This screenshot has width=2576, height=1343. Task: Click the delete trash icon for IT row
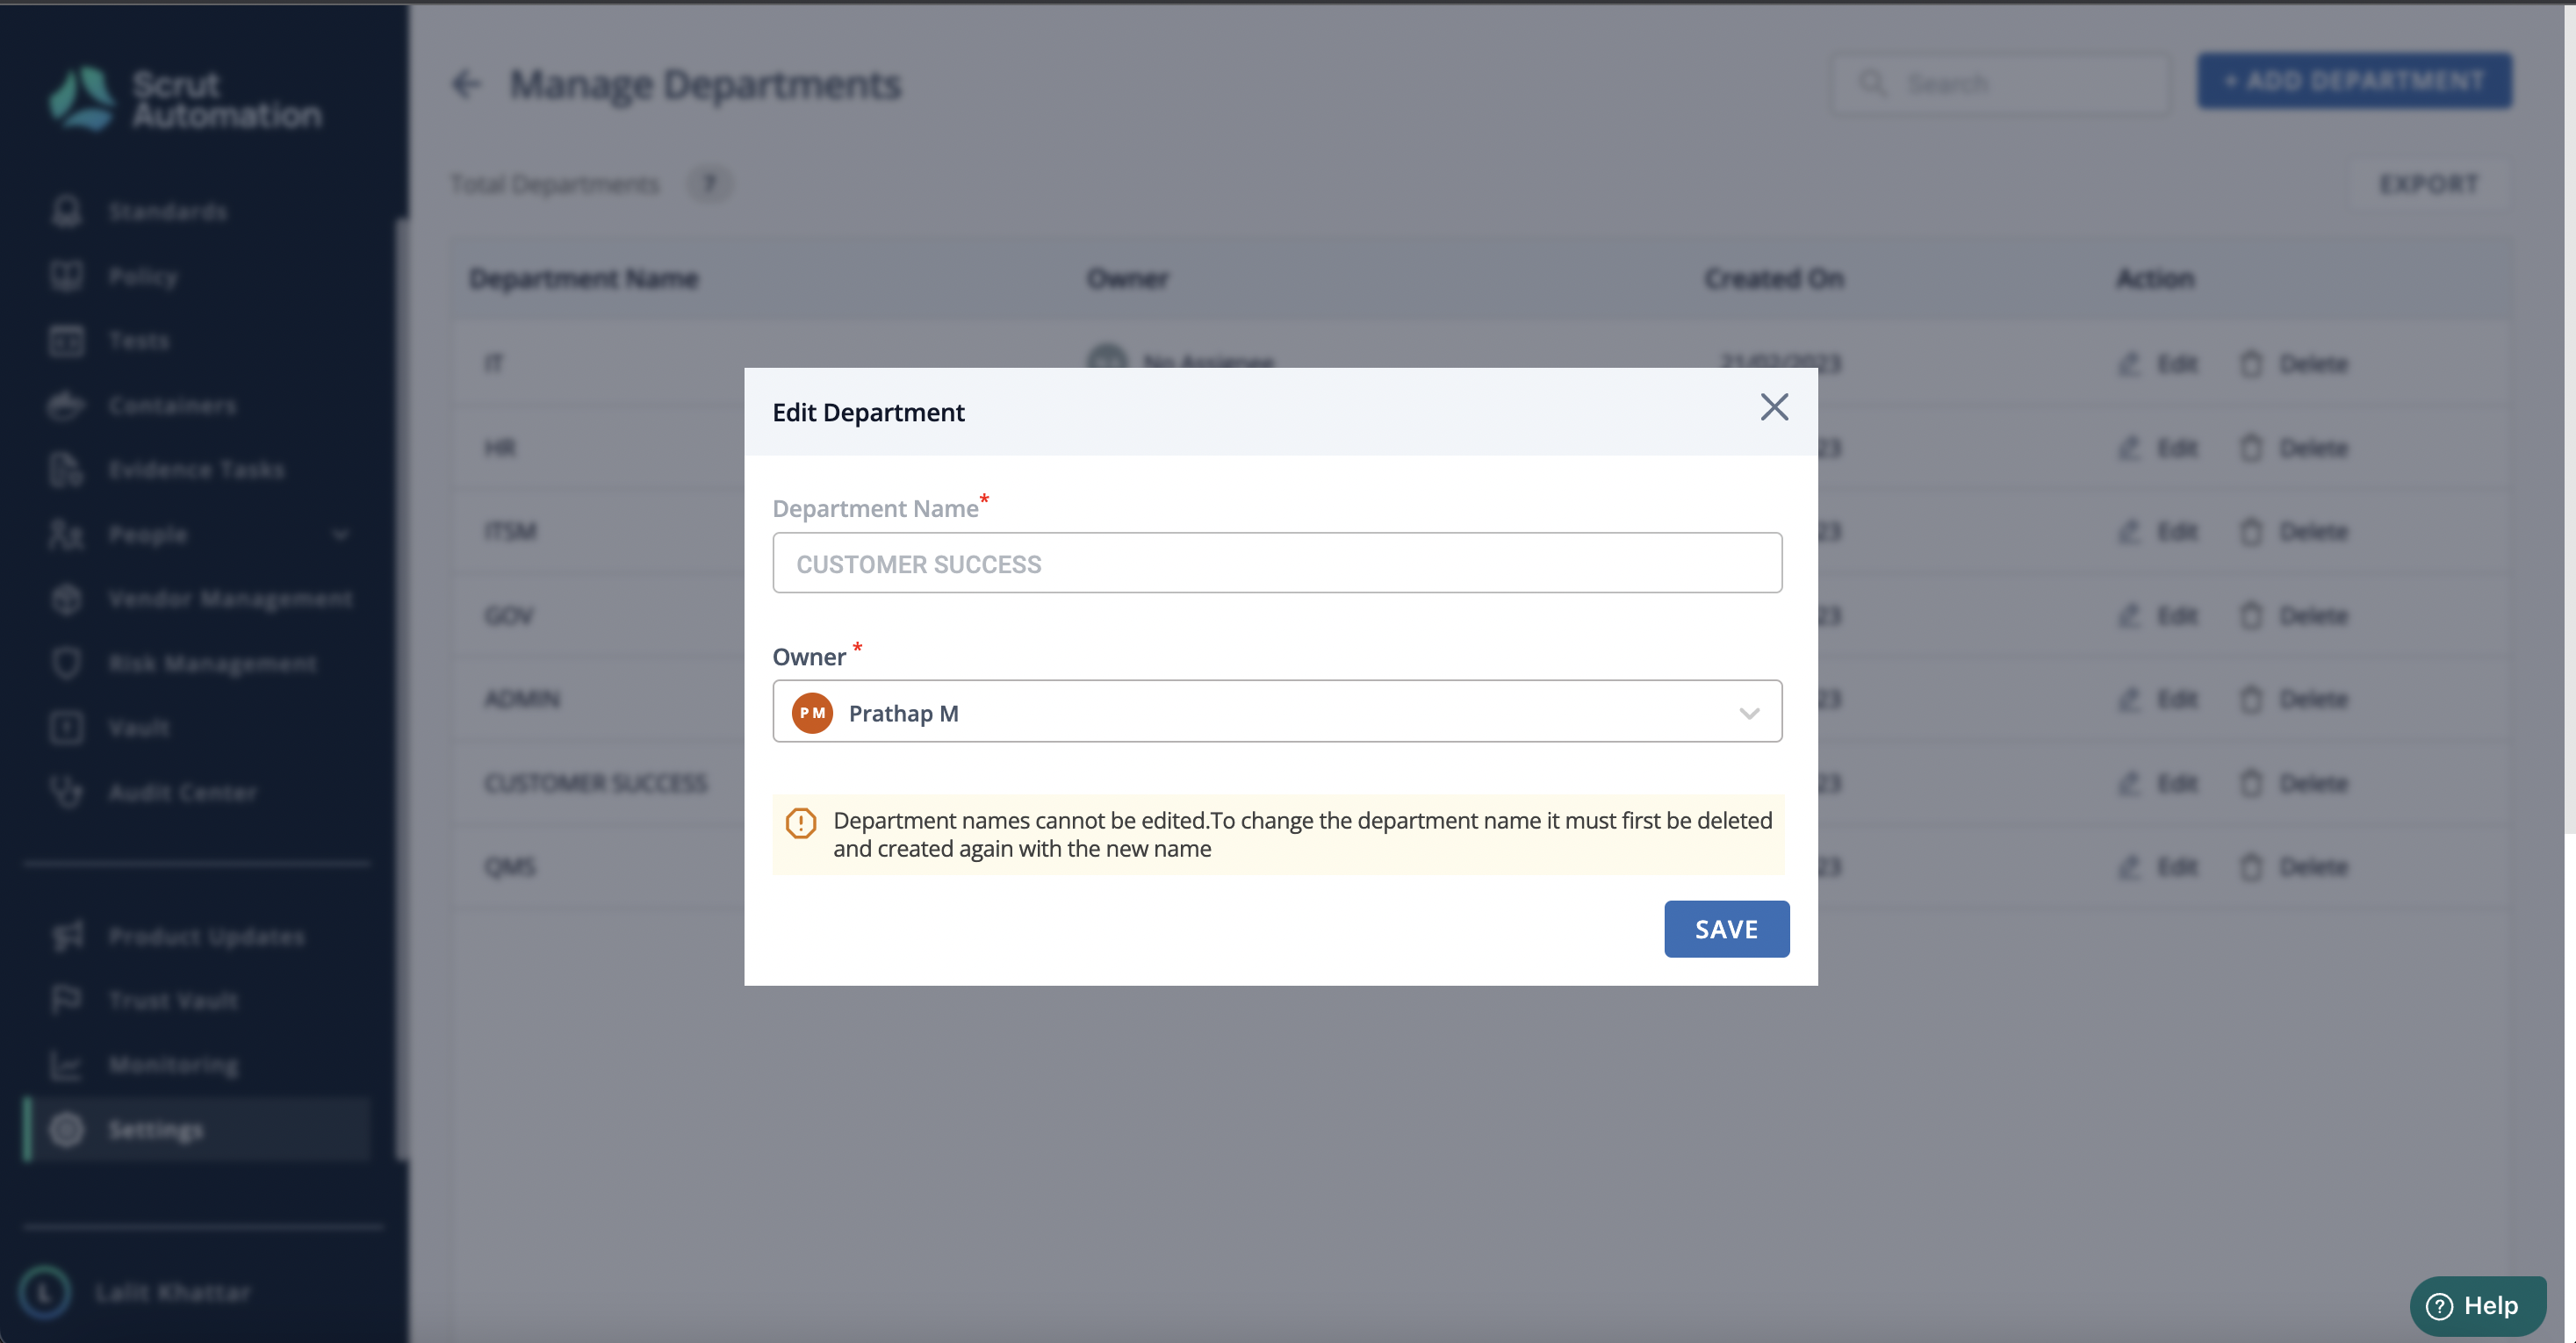(2251, 364)
